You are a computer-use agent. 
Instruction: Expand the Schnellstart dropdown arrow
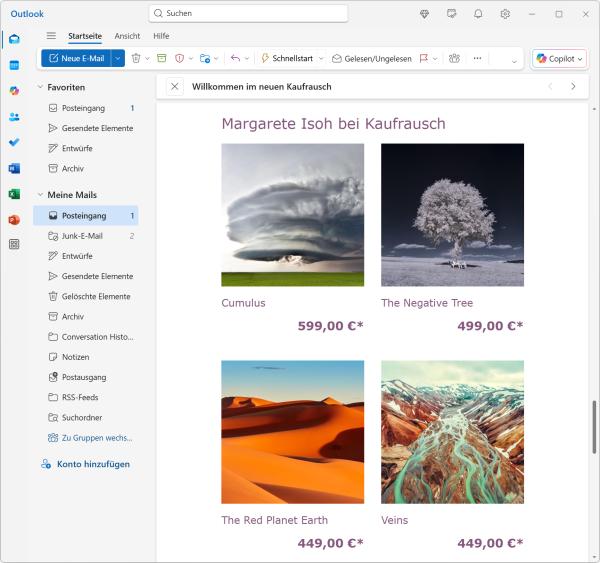tap(321, 59)
